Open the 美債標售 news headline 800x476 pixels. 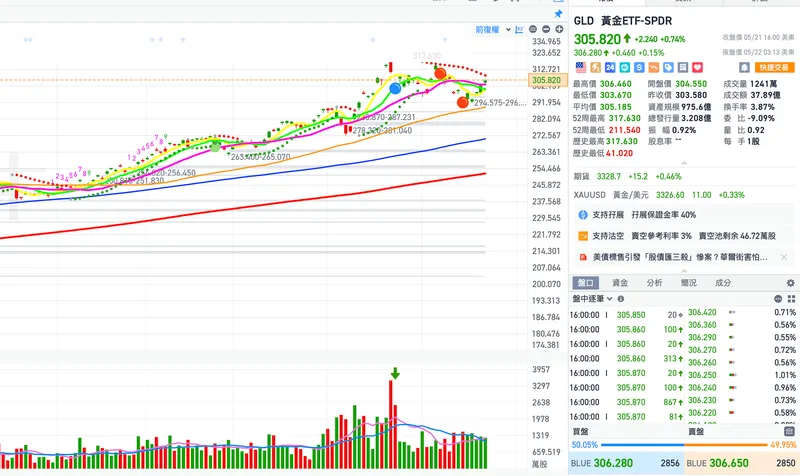(x=680, y=257)
